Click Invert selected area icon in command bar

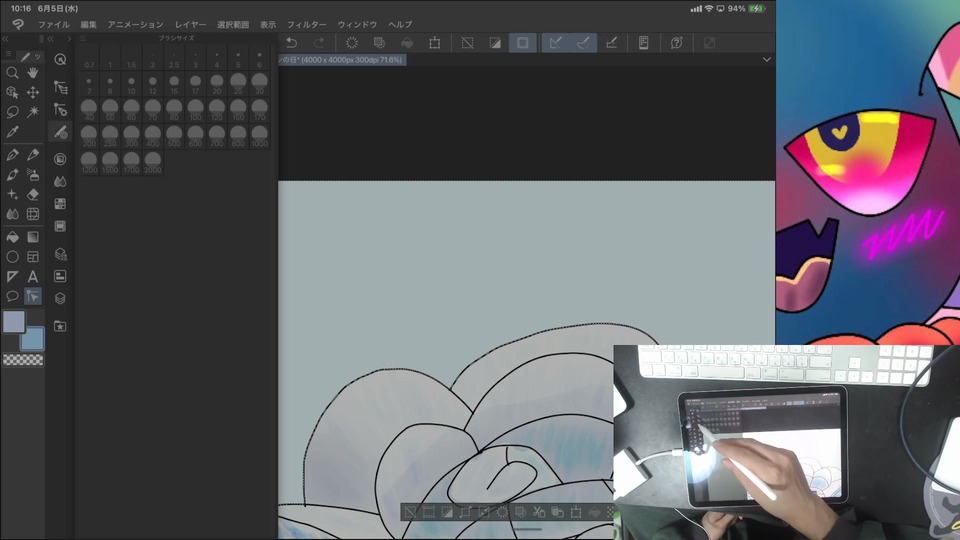495,43
